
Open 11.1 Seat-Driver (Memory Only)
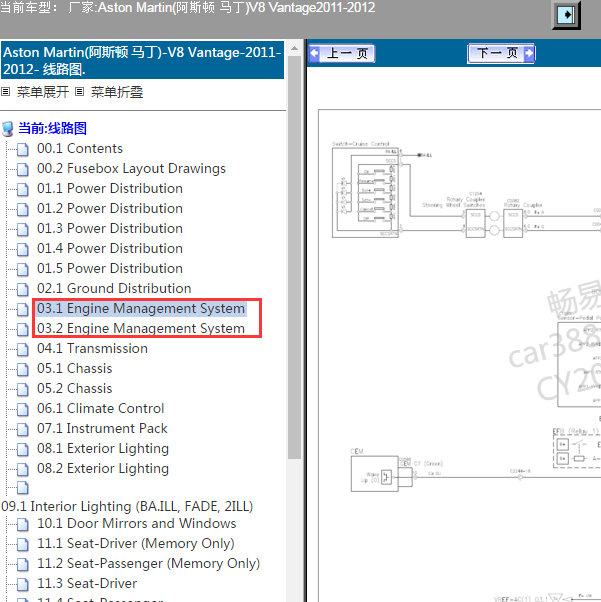[x=136, y=544]
